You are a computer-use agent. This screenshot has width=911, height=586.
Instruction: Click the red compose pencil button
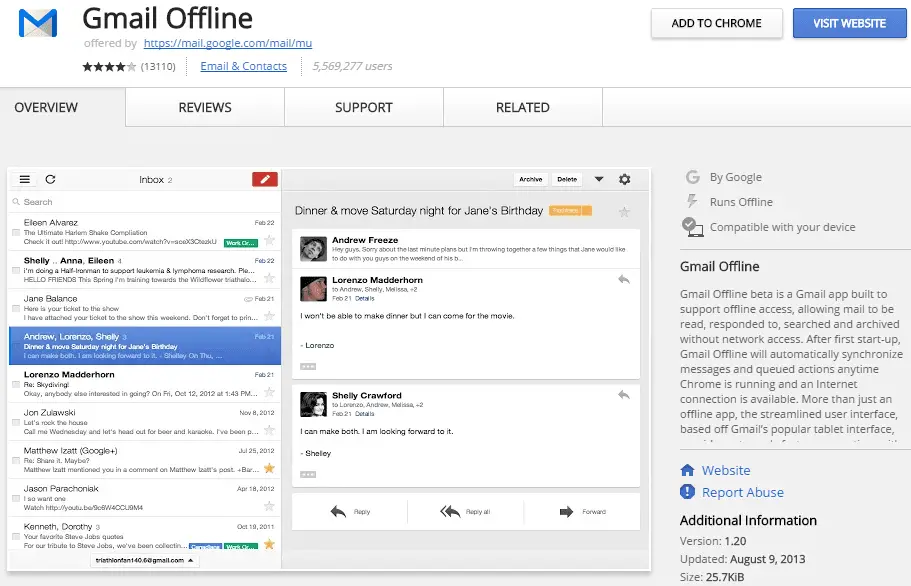pyautogui.click(x=265, y=179)
